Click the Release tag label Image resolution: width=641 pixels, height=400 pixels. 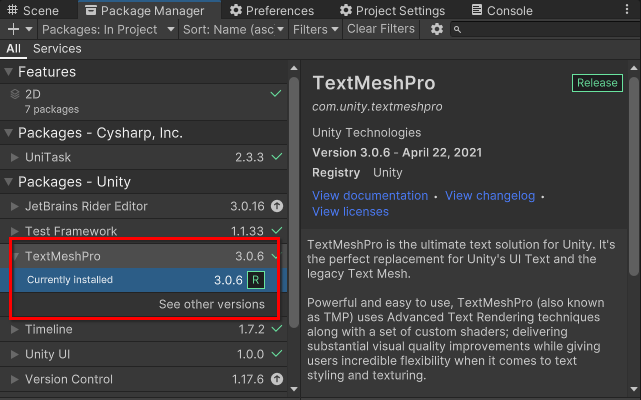pos(598,84)
